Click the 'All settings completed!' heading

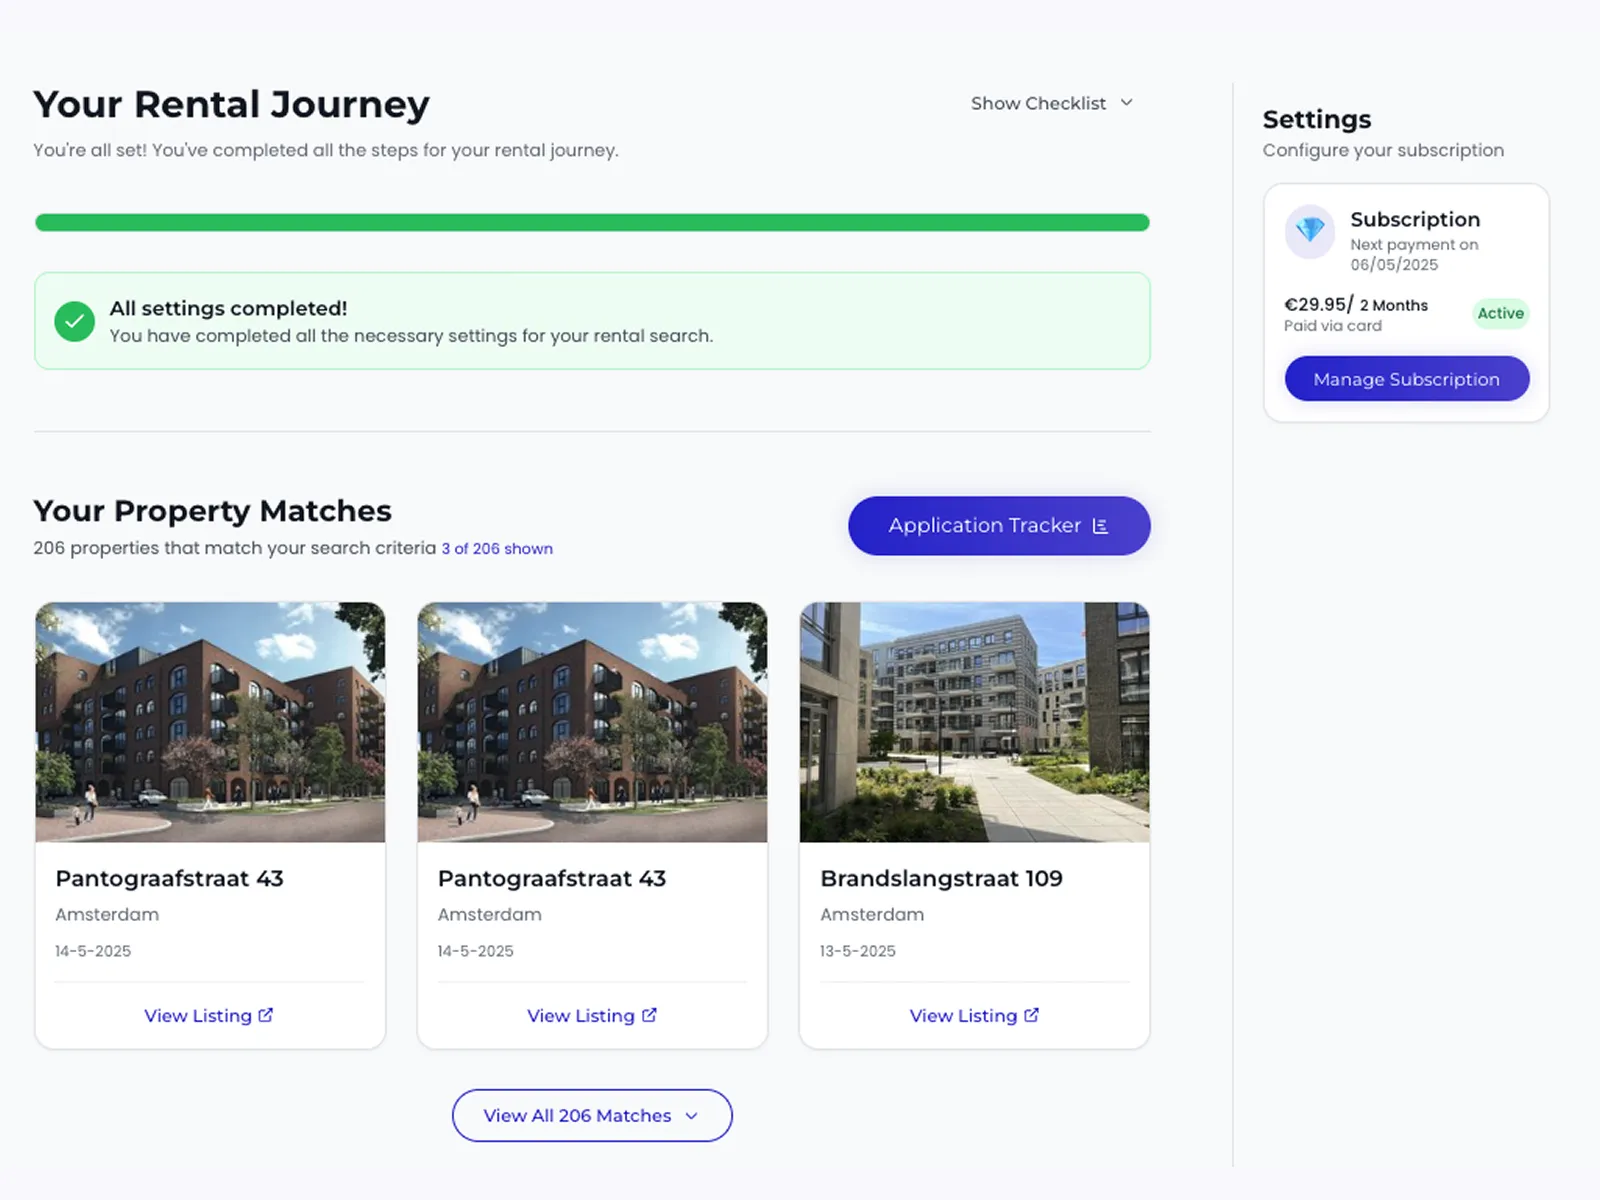(x=228, y=308)
